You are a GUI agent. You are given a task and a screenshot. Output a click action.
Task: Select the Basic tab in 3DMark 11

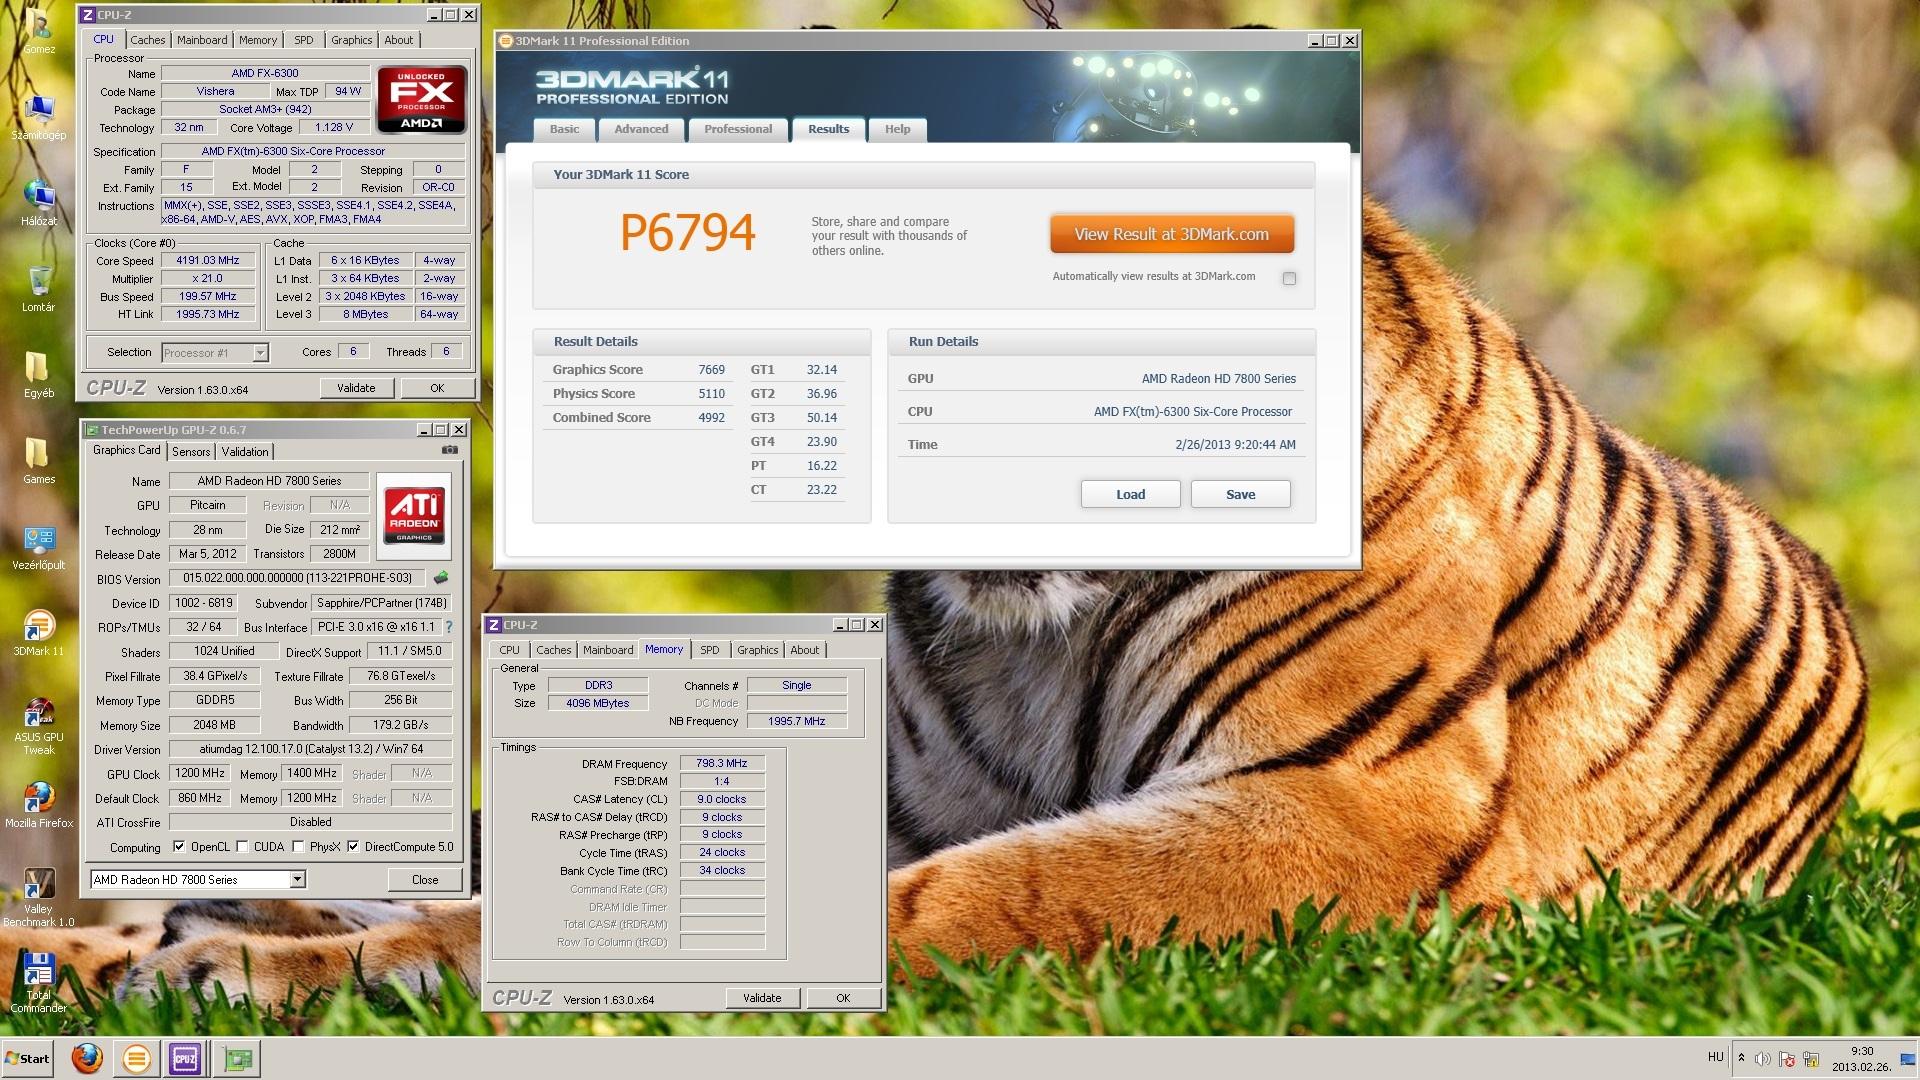[x=564, y=129]
